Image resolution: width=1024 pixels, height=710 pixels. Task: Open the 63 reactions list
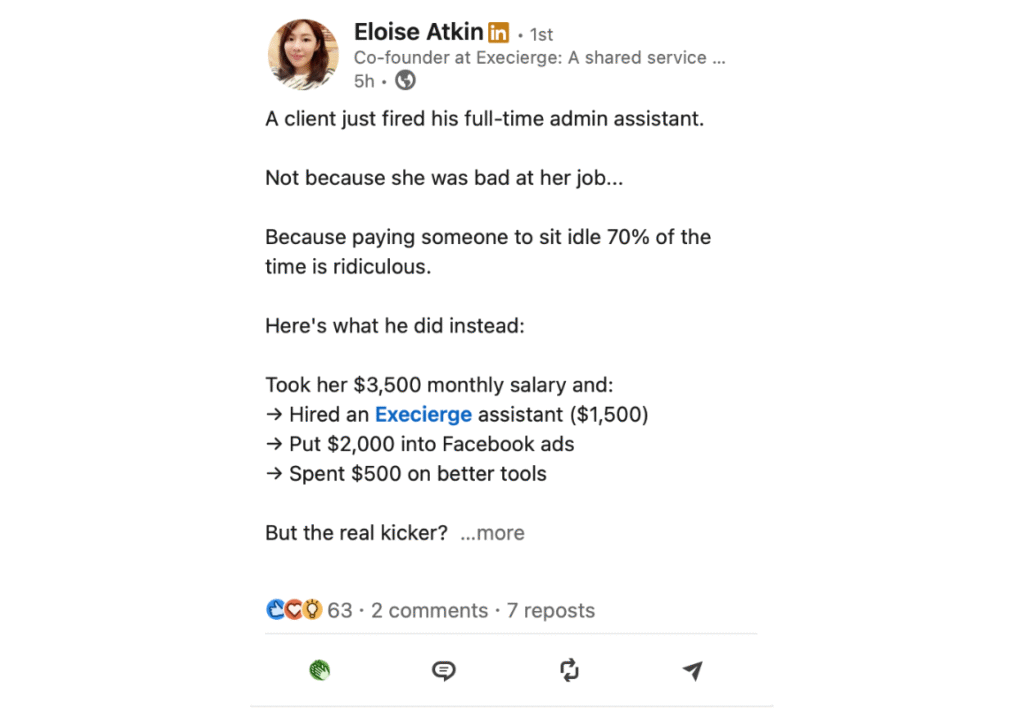point(340,610)
